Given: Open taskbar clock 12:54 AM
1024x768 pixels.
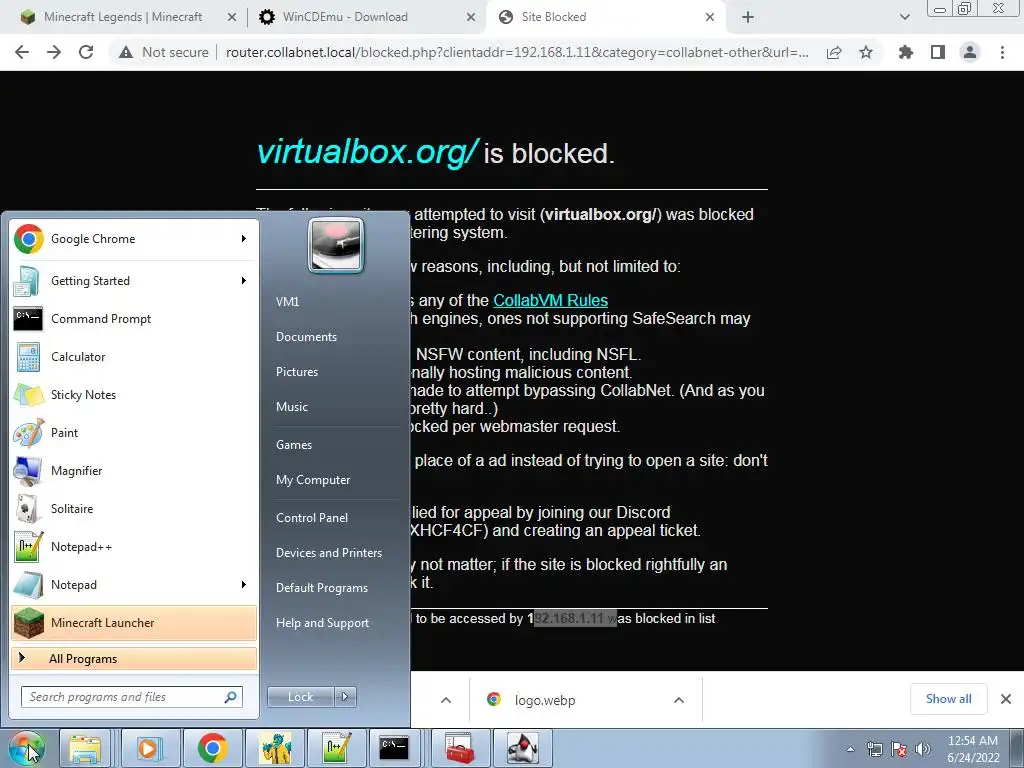Looking at the screenshot, I should [973, 748].
